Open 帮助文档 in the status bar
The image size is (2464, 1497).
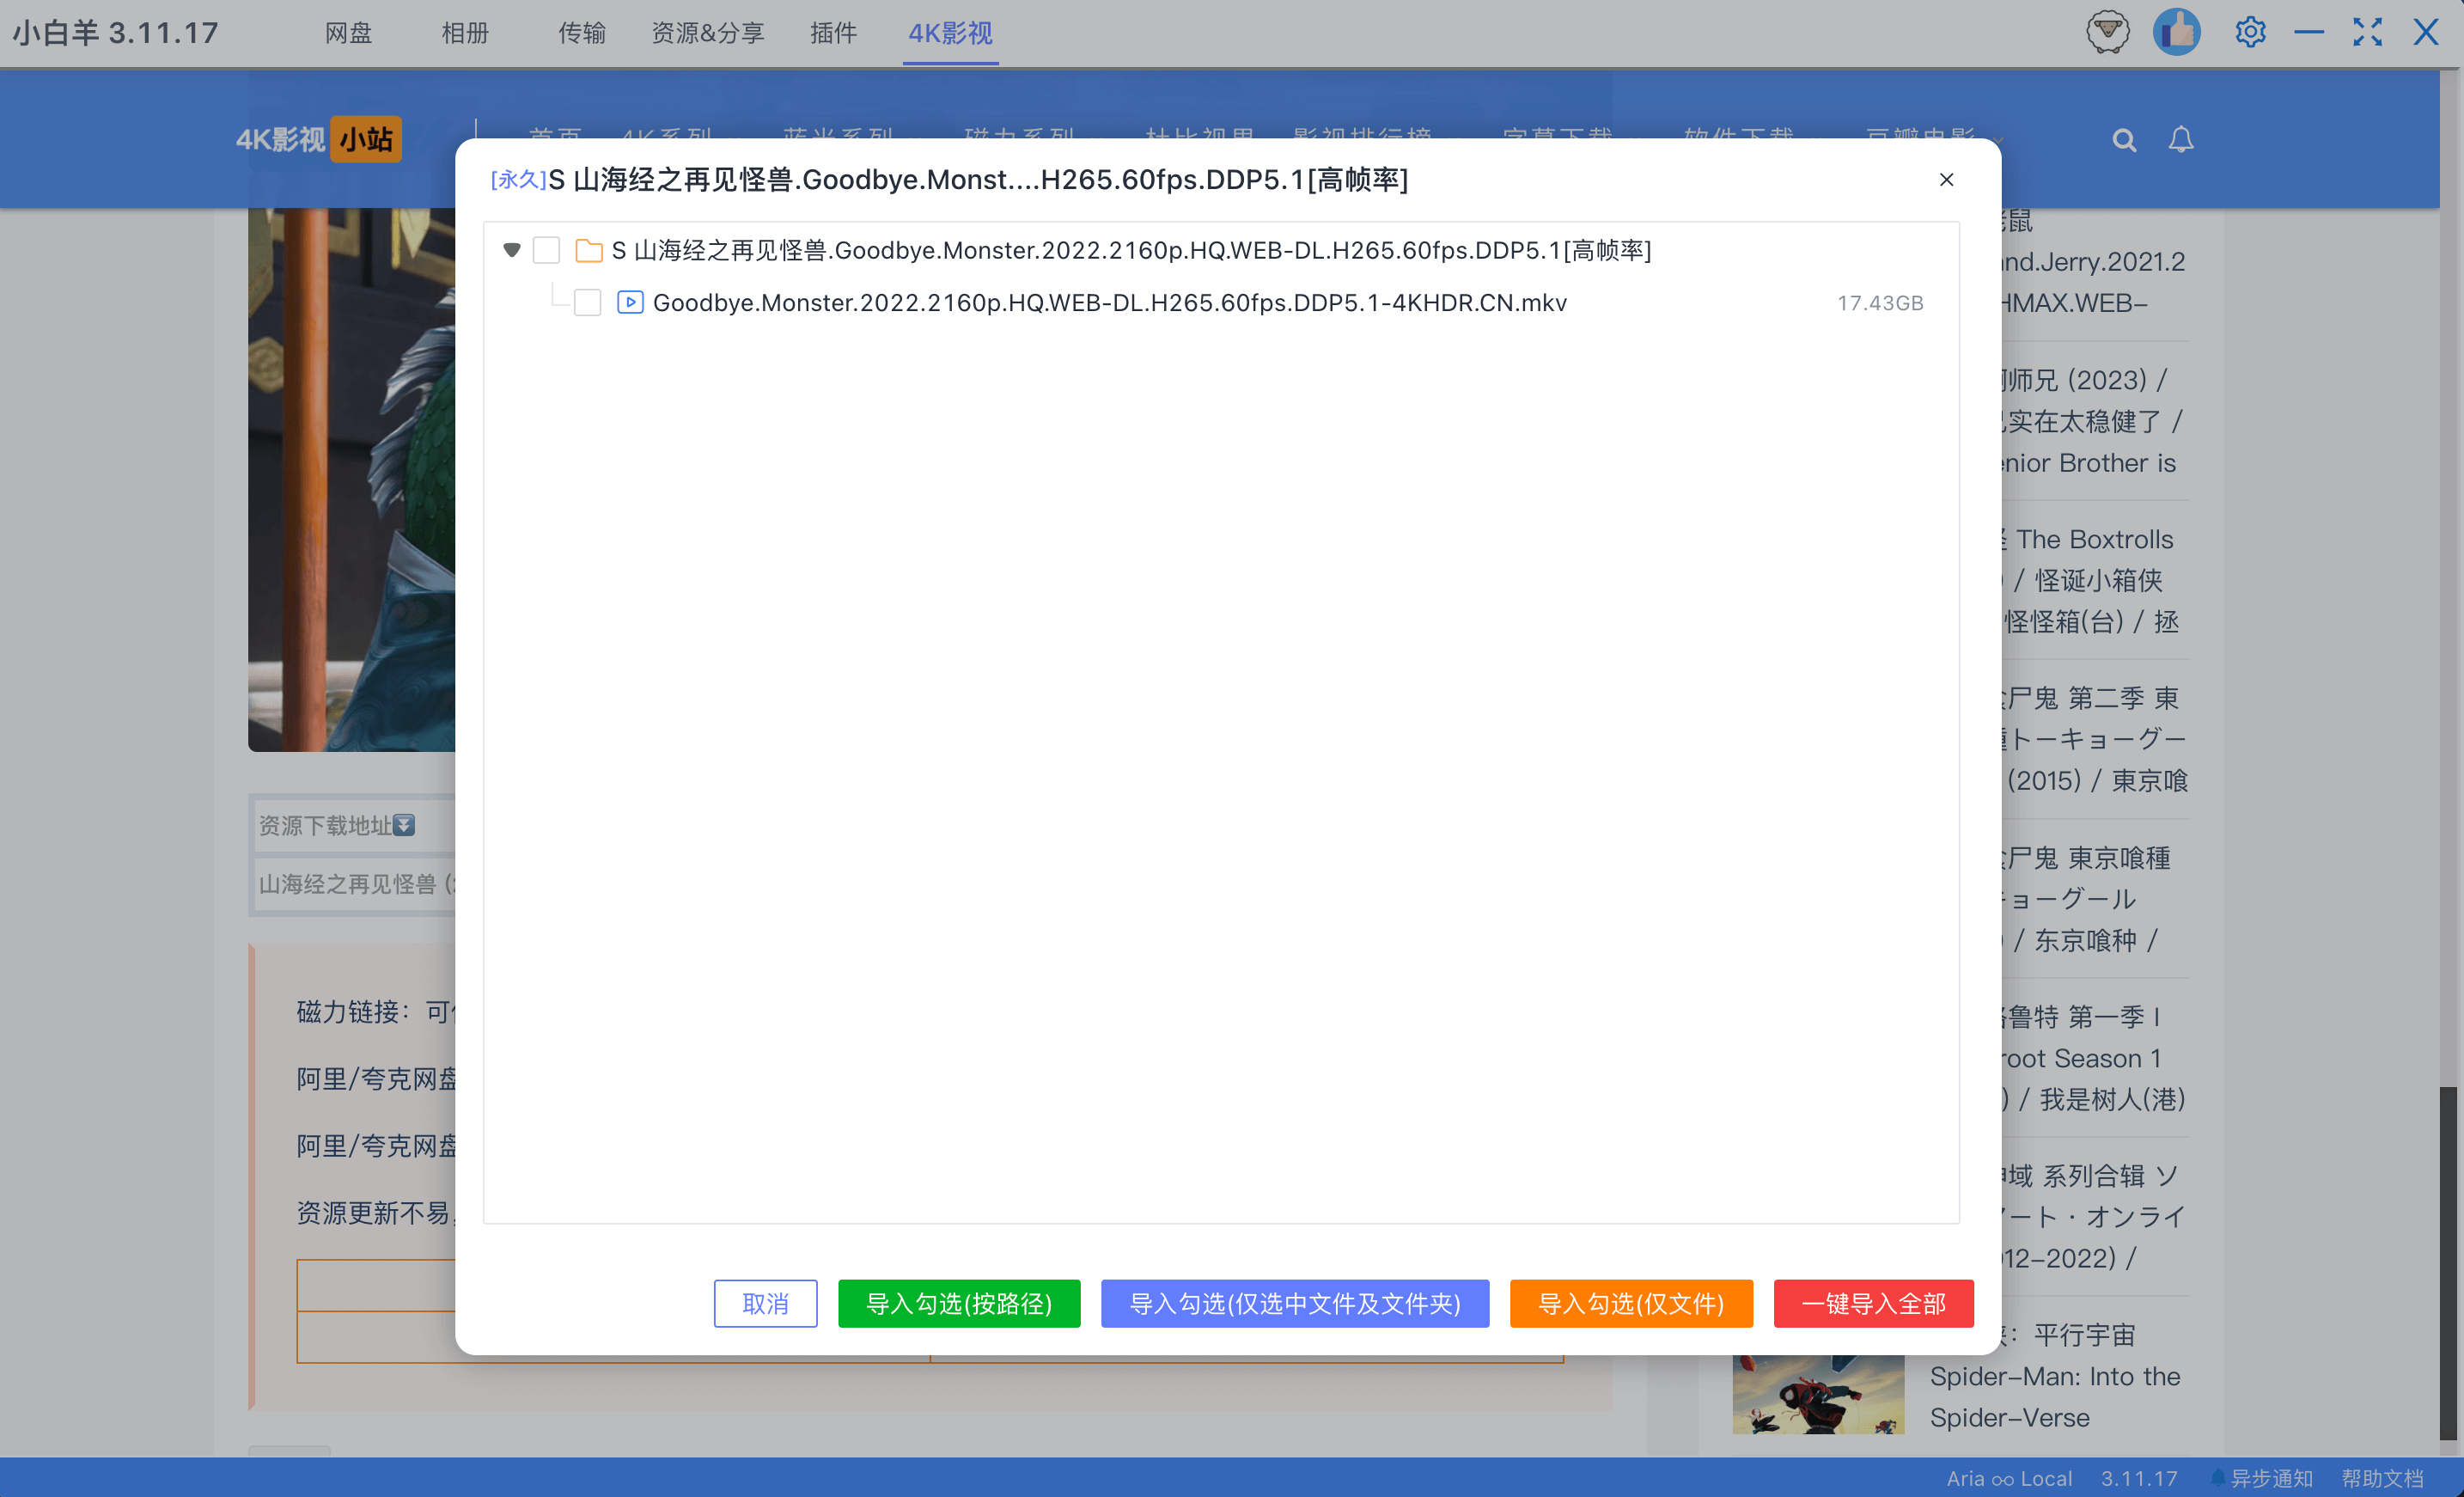pos(2382,1478)
